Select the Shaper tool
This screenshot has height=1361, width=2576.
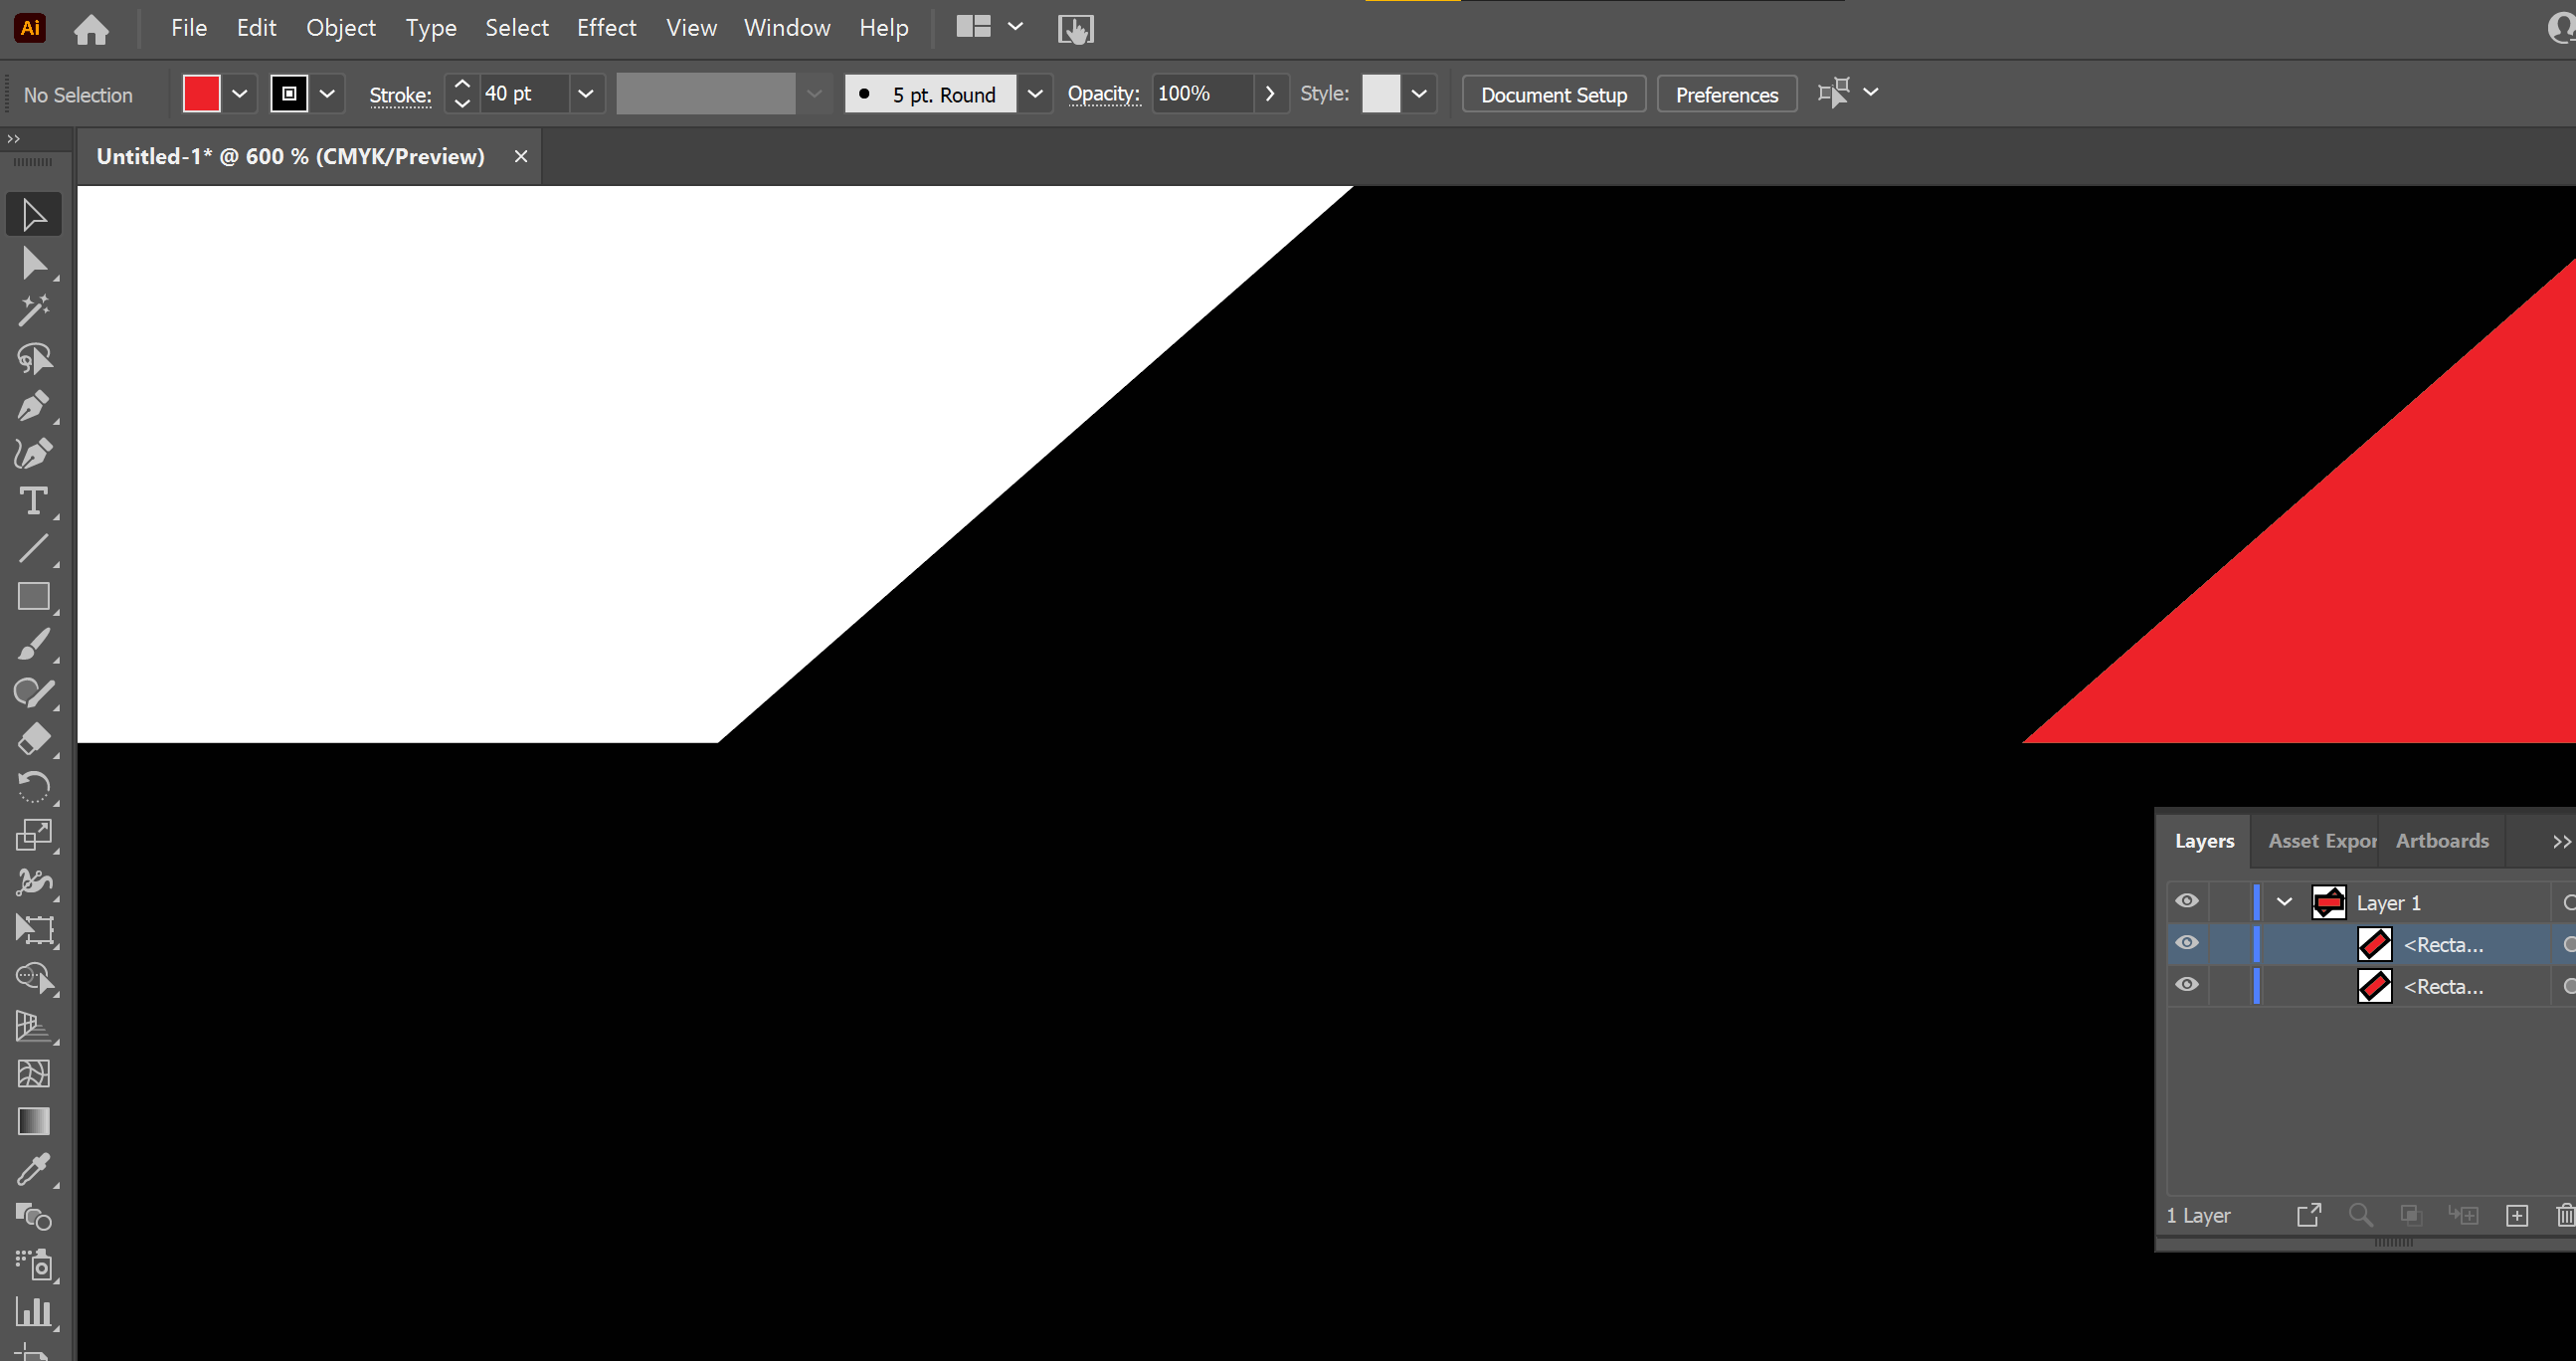coord(33,692)
